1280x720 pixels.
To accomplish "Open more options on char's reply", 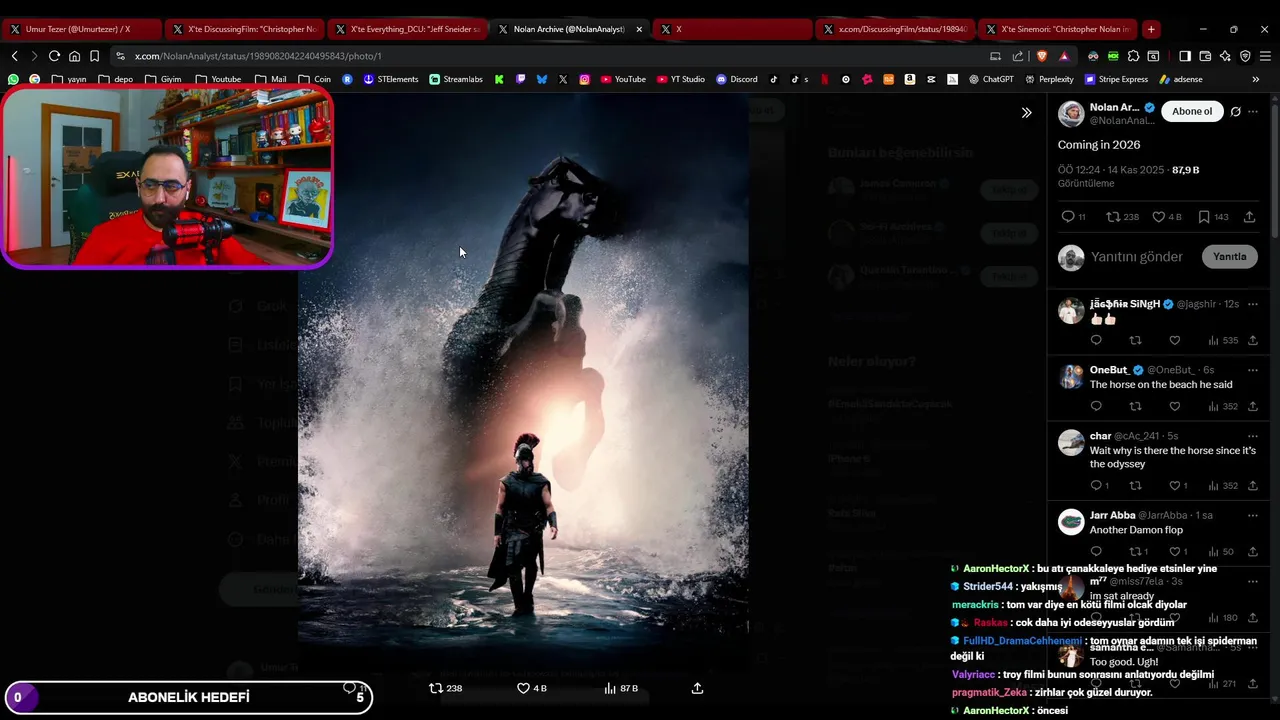I will (x=1253, y=436).
